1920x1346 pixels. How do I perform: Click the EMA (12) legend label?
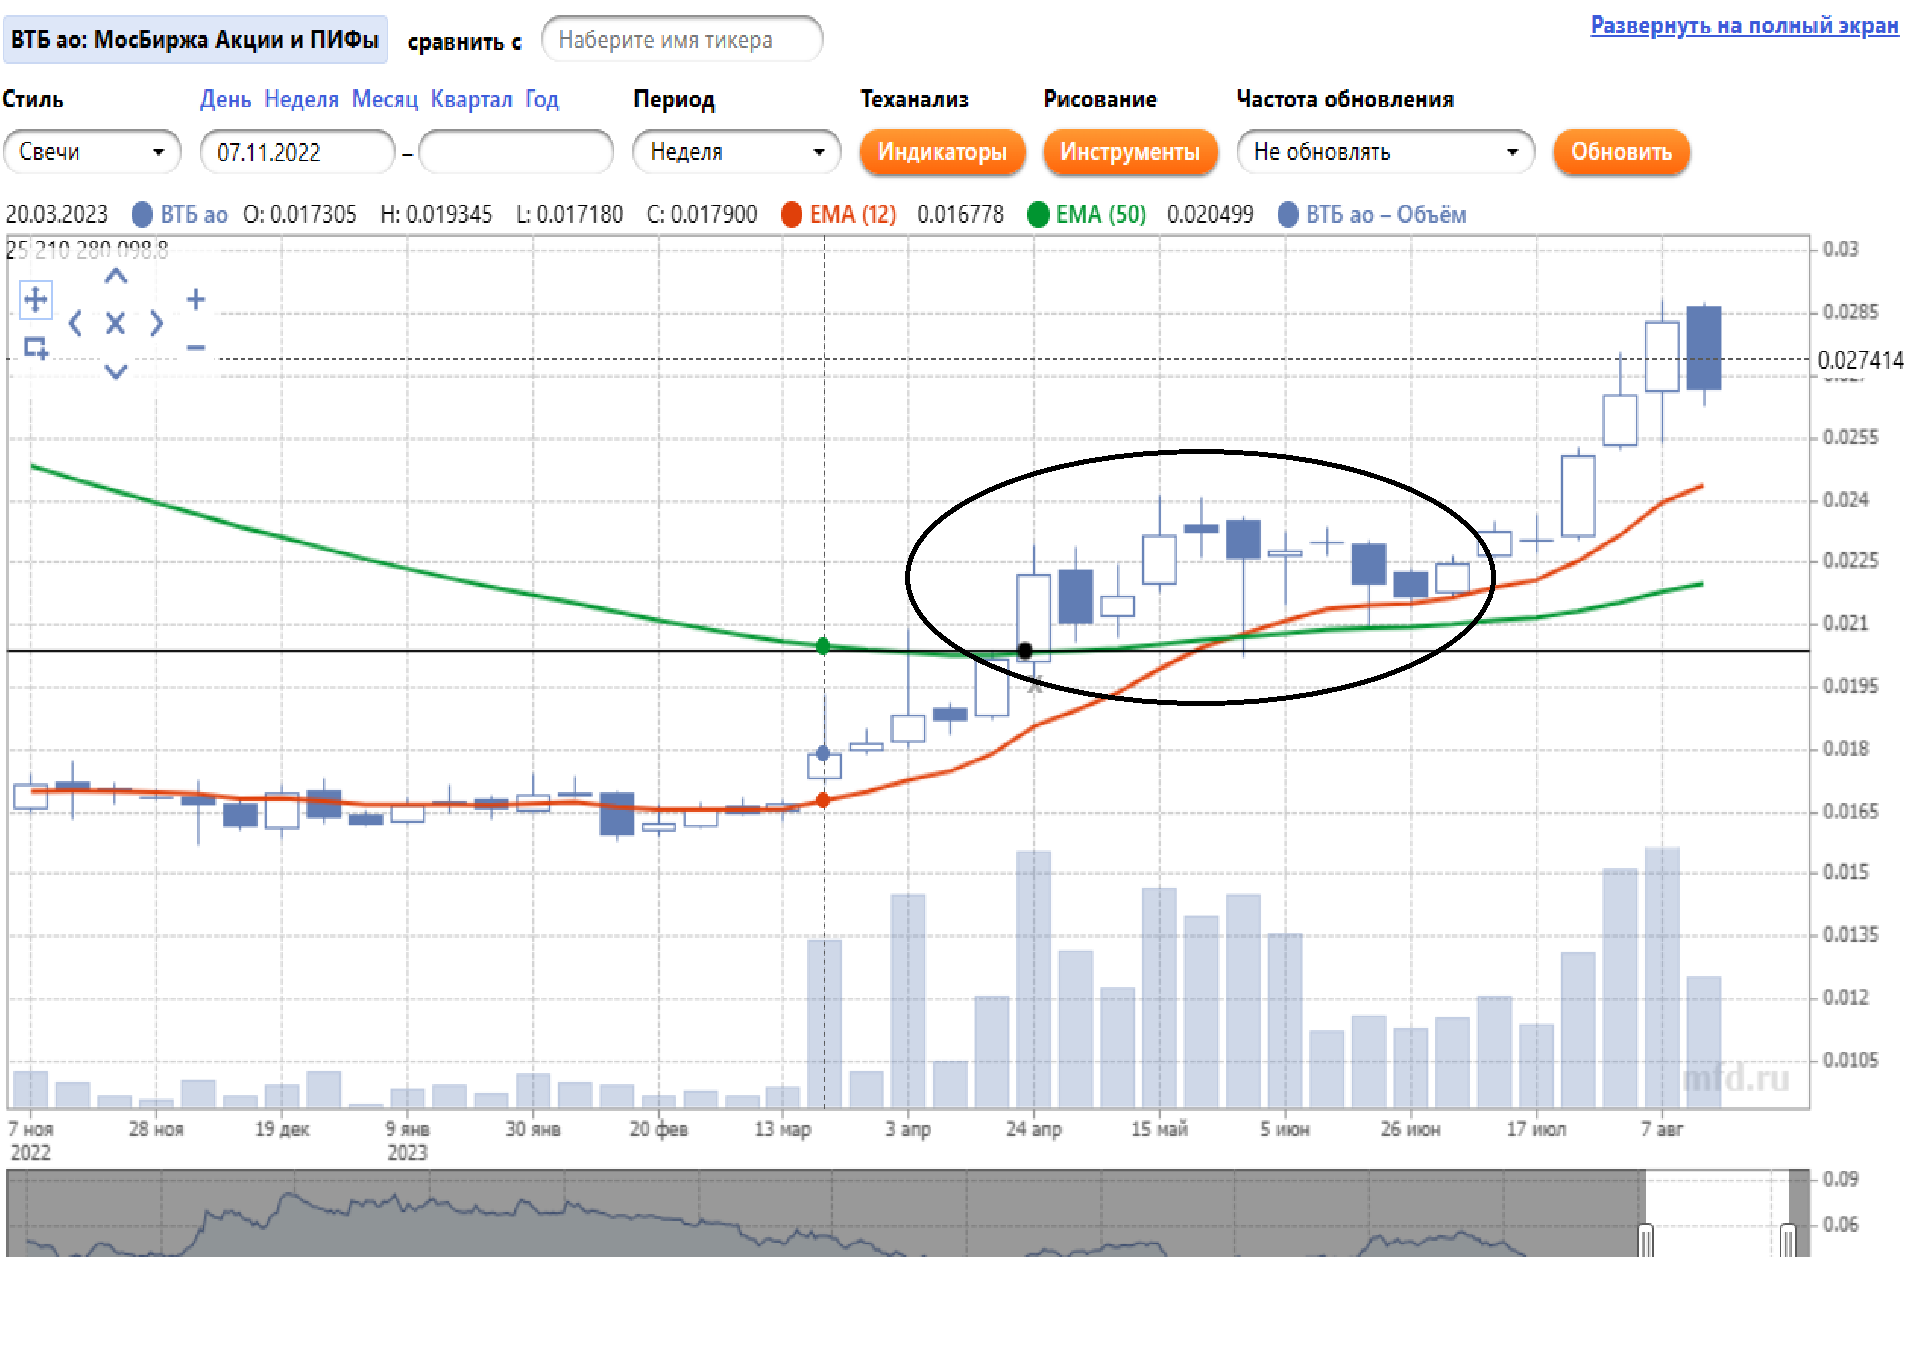pyautogui.click(x=853, y=215)
